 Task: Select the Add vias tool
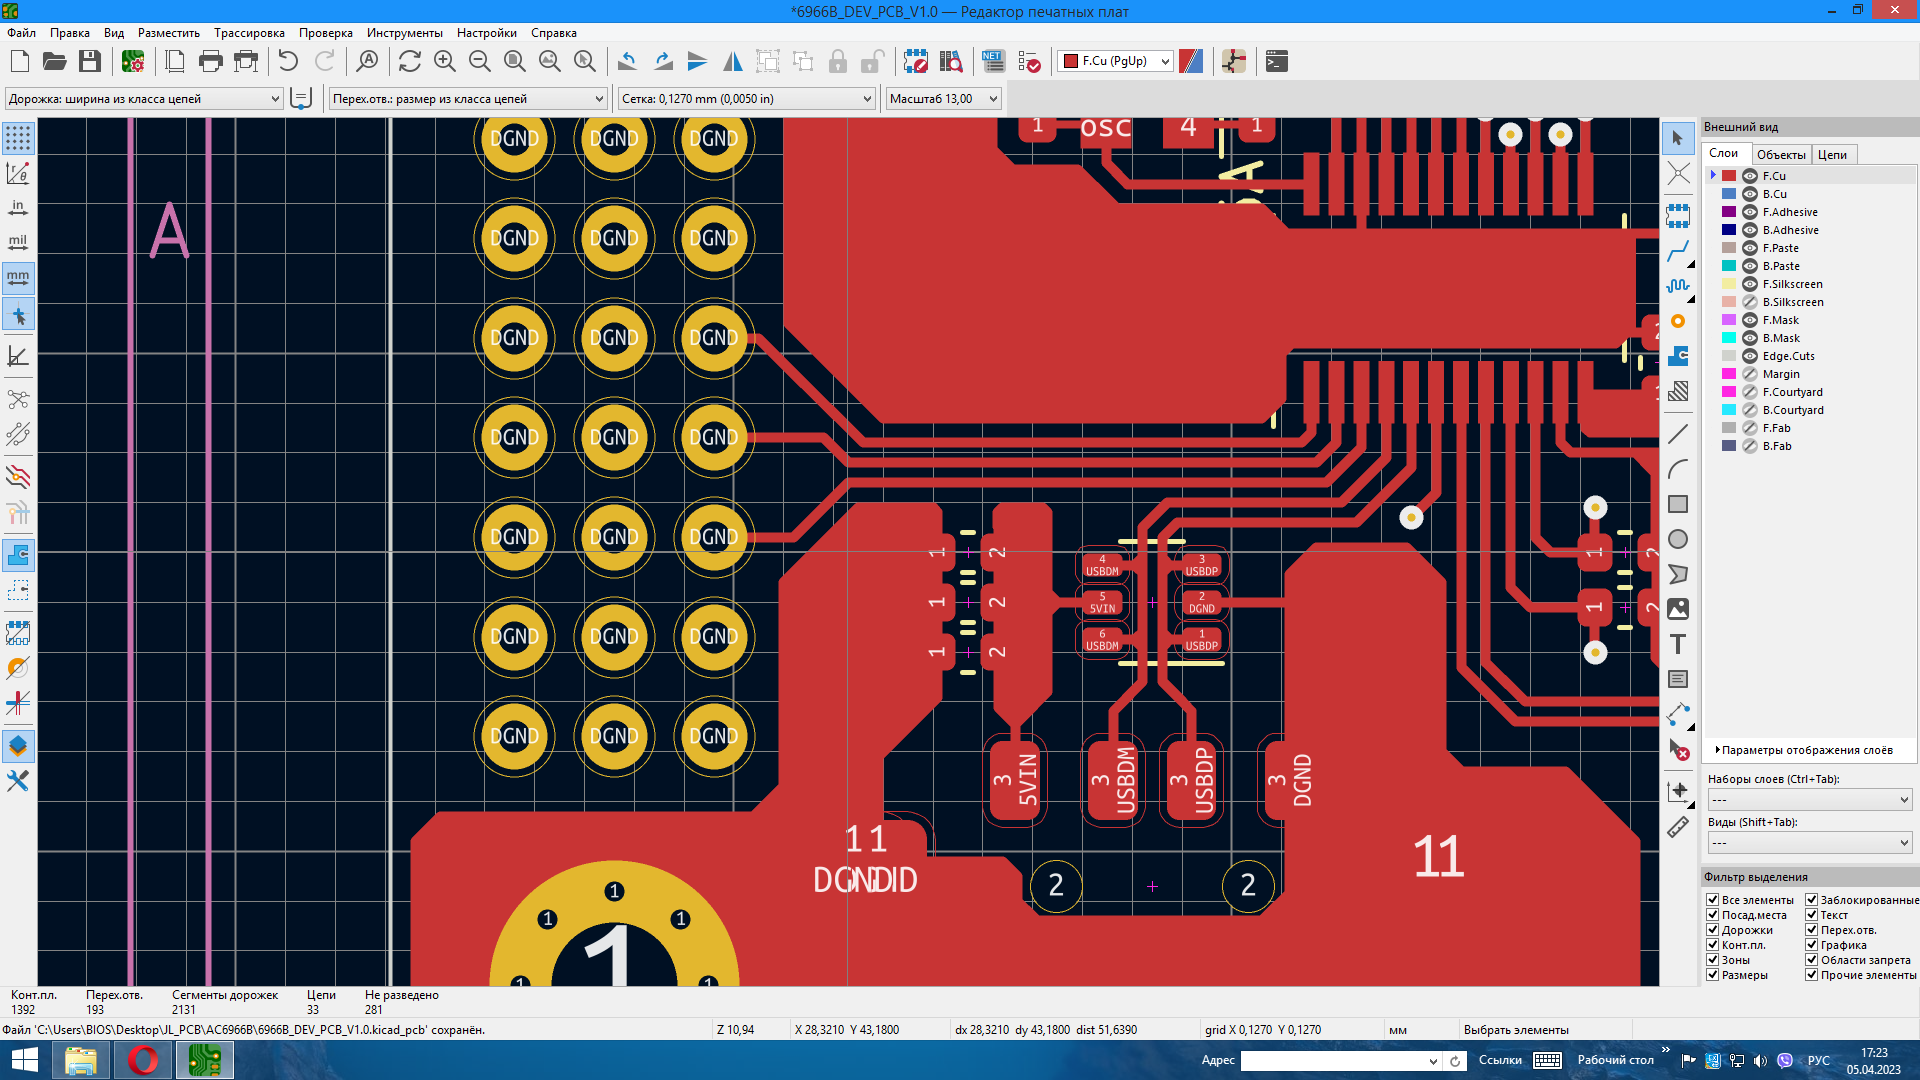[1678, 321]
